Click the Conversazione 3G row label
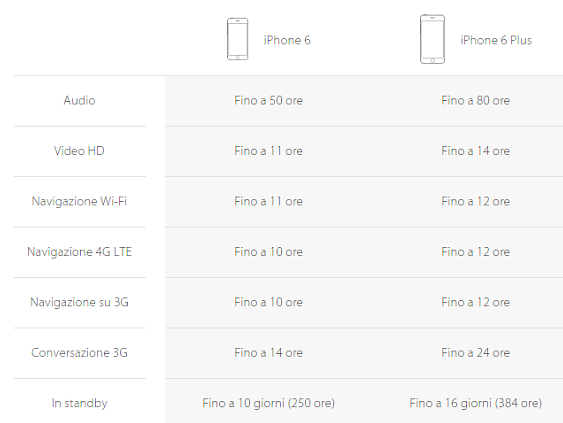This screenshot has height=423, width=563. pos(79,353)
